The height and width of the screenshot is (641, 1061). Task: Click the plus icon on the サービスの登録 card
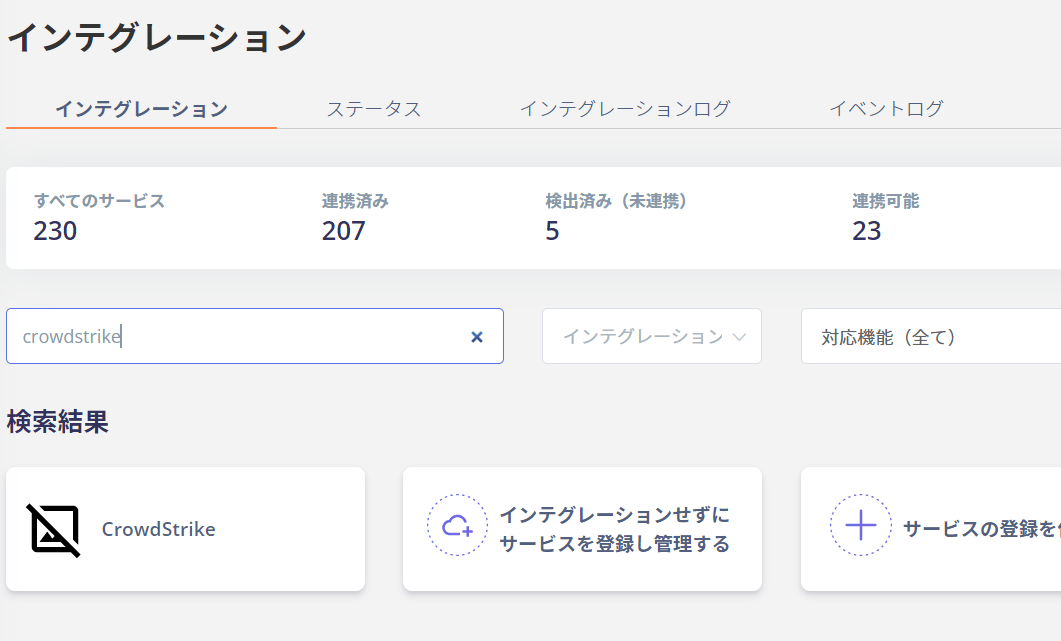coord(861,525)
